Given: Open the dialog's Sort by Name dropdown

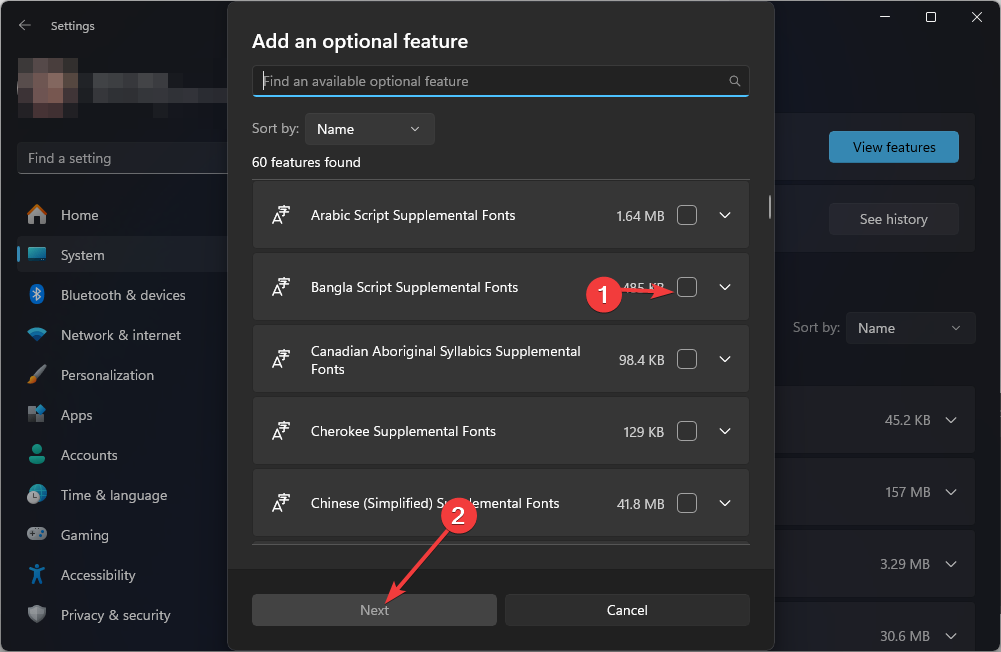Looking at the screenshot, I should (x=370, y=129).
